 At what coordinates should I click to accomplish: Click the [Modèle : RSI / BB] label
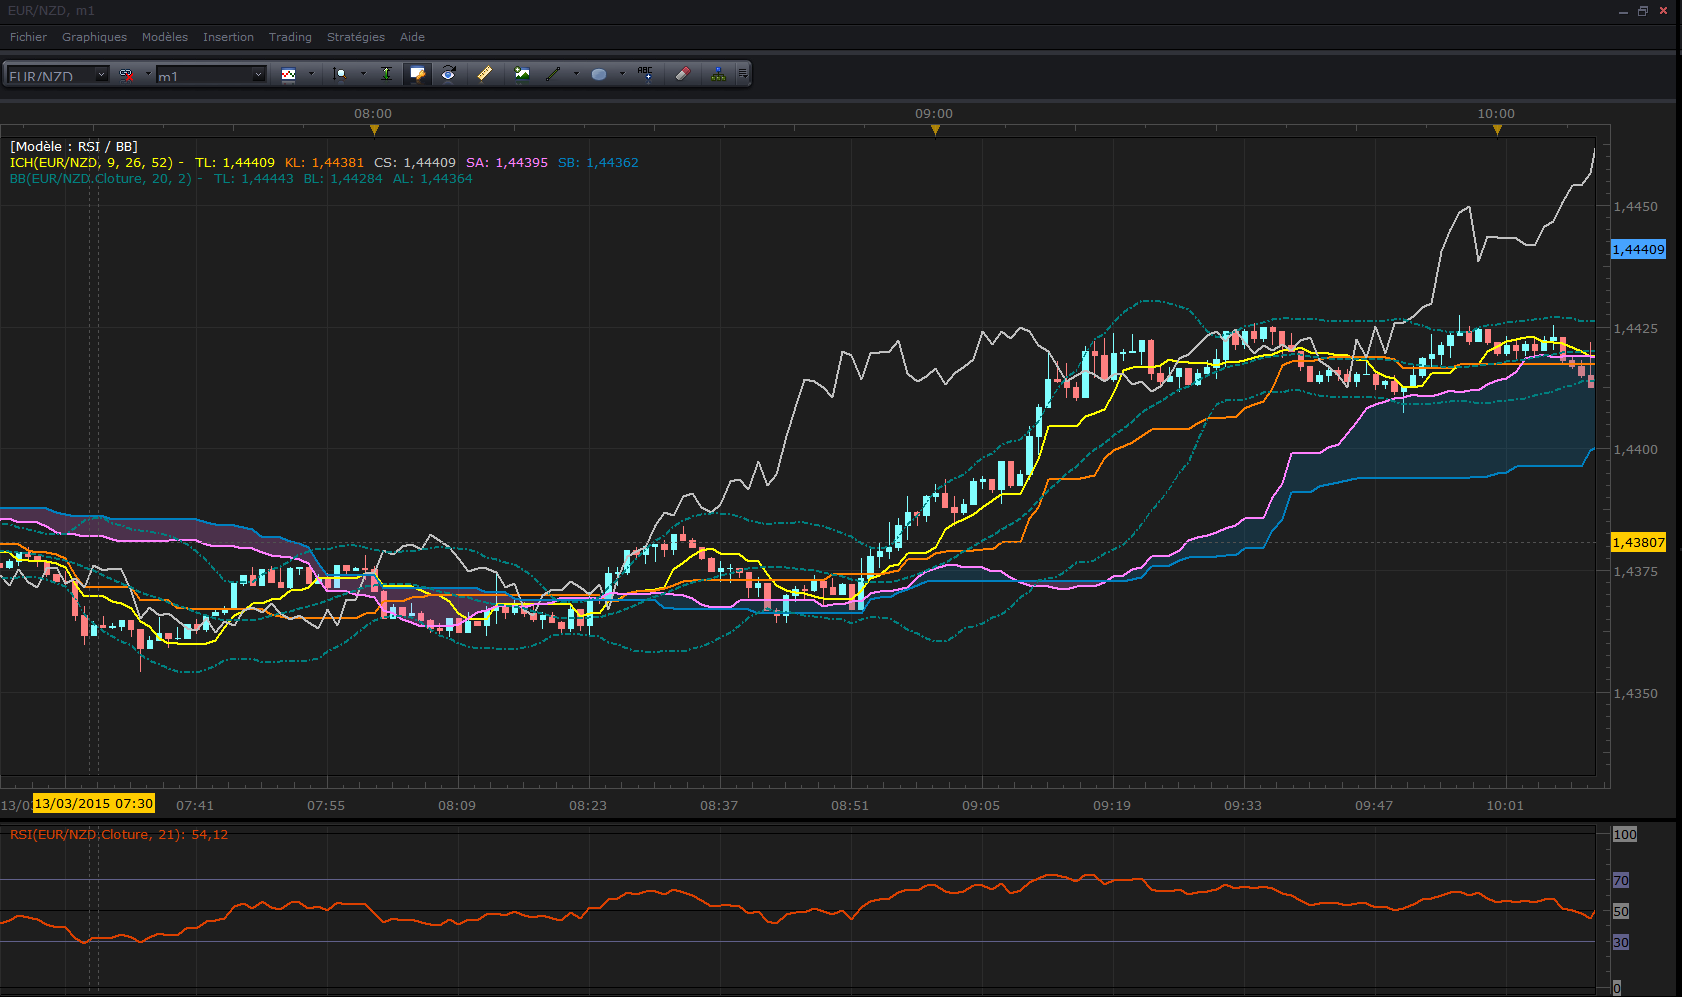pyautogui.click(x=74, y=147)
